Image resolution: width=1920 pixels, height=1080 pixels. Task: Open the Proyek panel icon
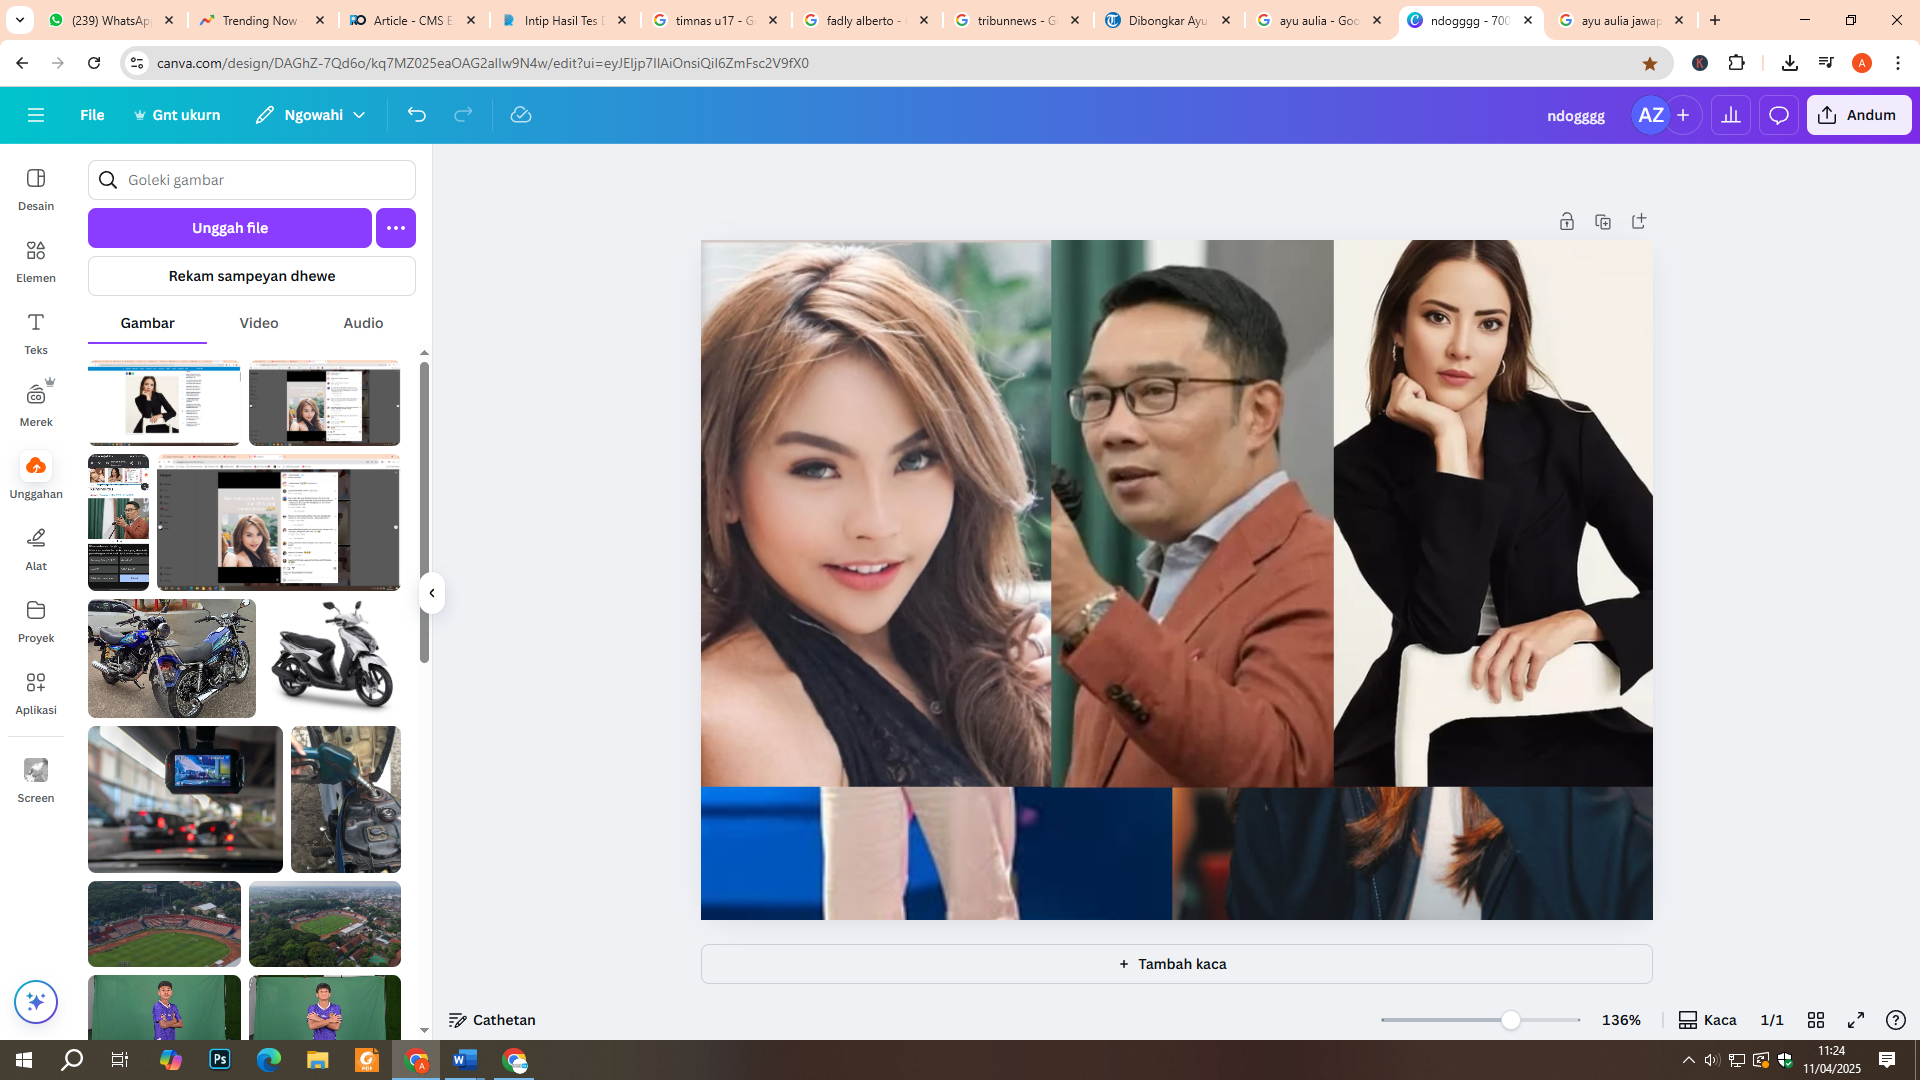pyautogui.click(x=36, y=619)
